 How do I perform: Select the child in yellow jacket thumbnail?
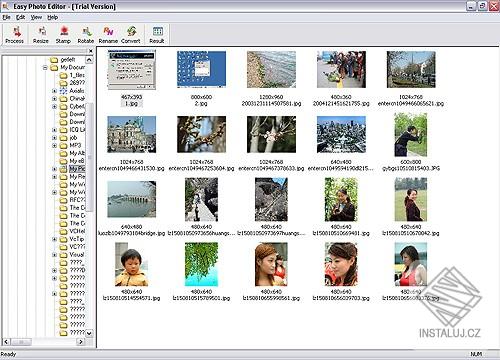[x=131, y=264]
